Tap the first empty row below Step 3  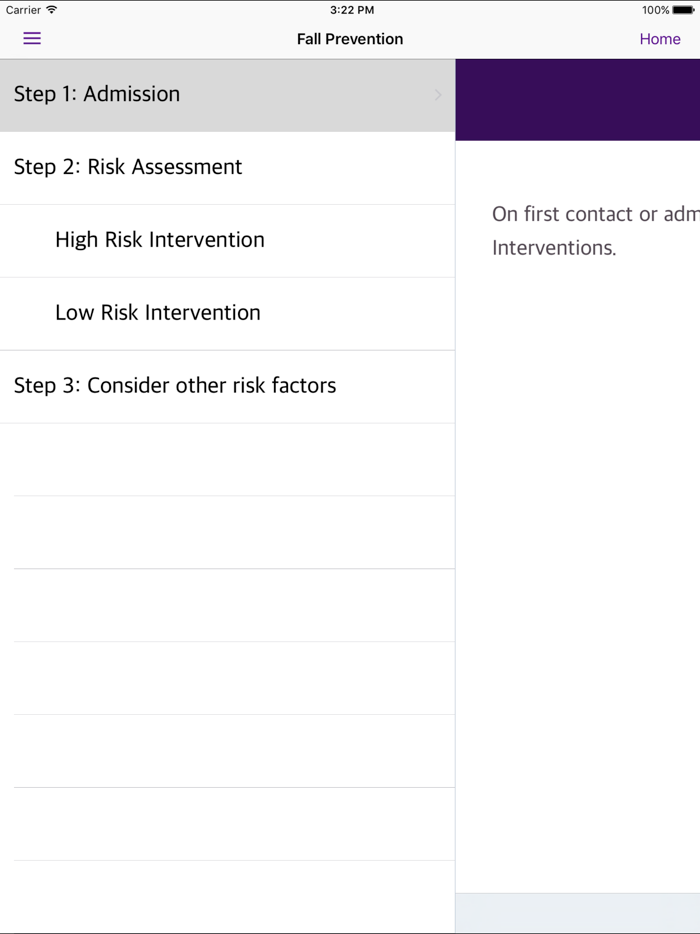coord(228,459)
